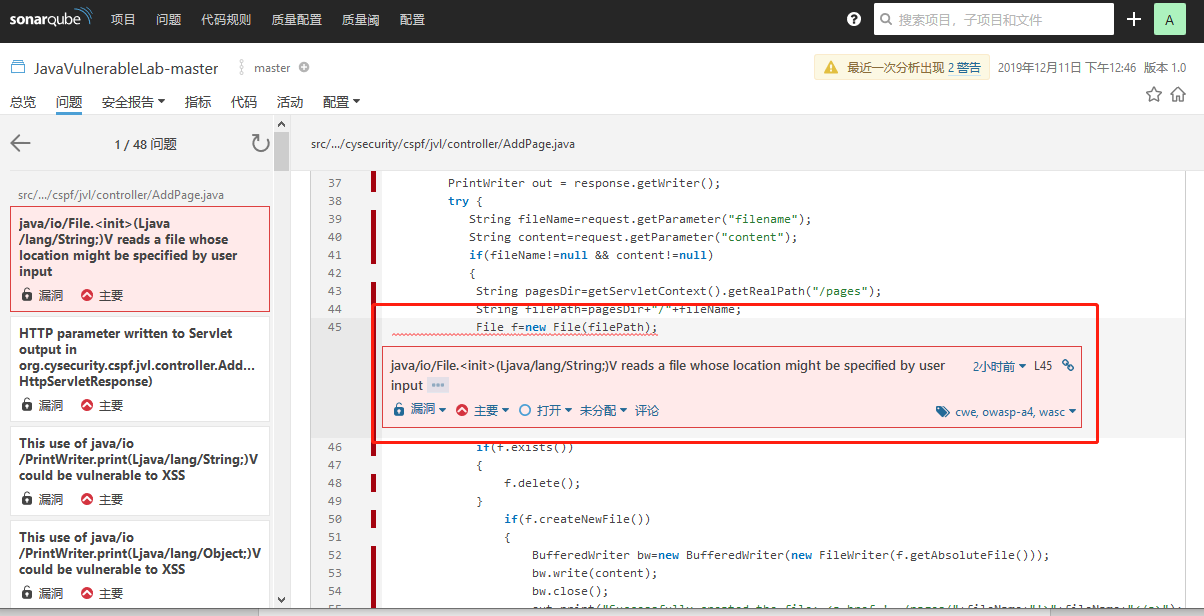Click the plus icon to create new item
1204x616 pixels.
(x=1132, y=18)
